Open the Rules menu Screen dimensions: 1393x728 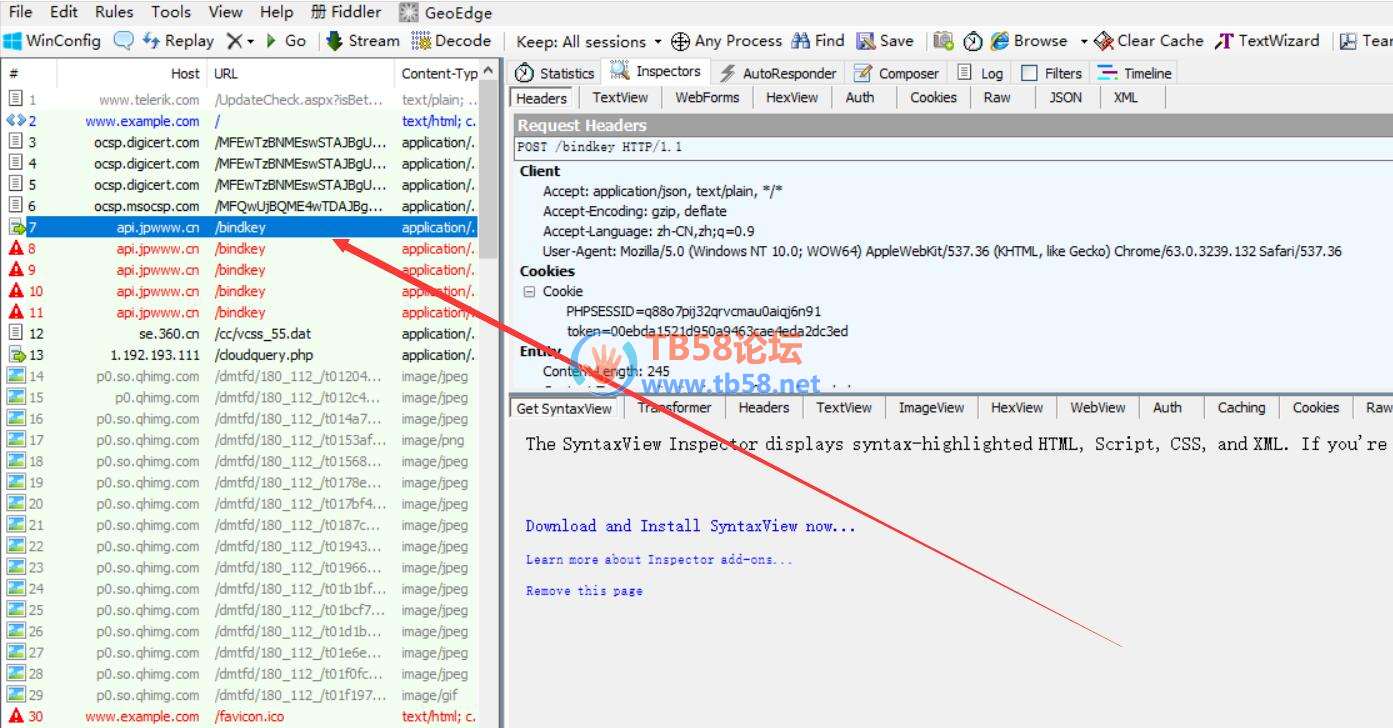114,12
